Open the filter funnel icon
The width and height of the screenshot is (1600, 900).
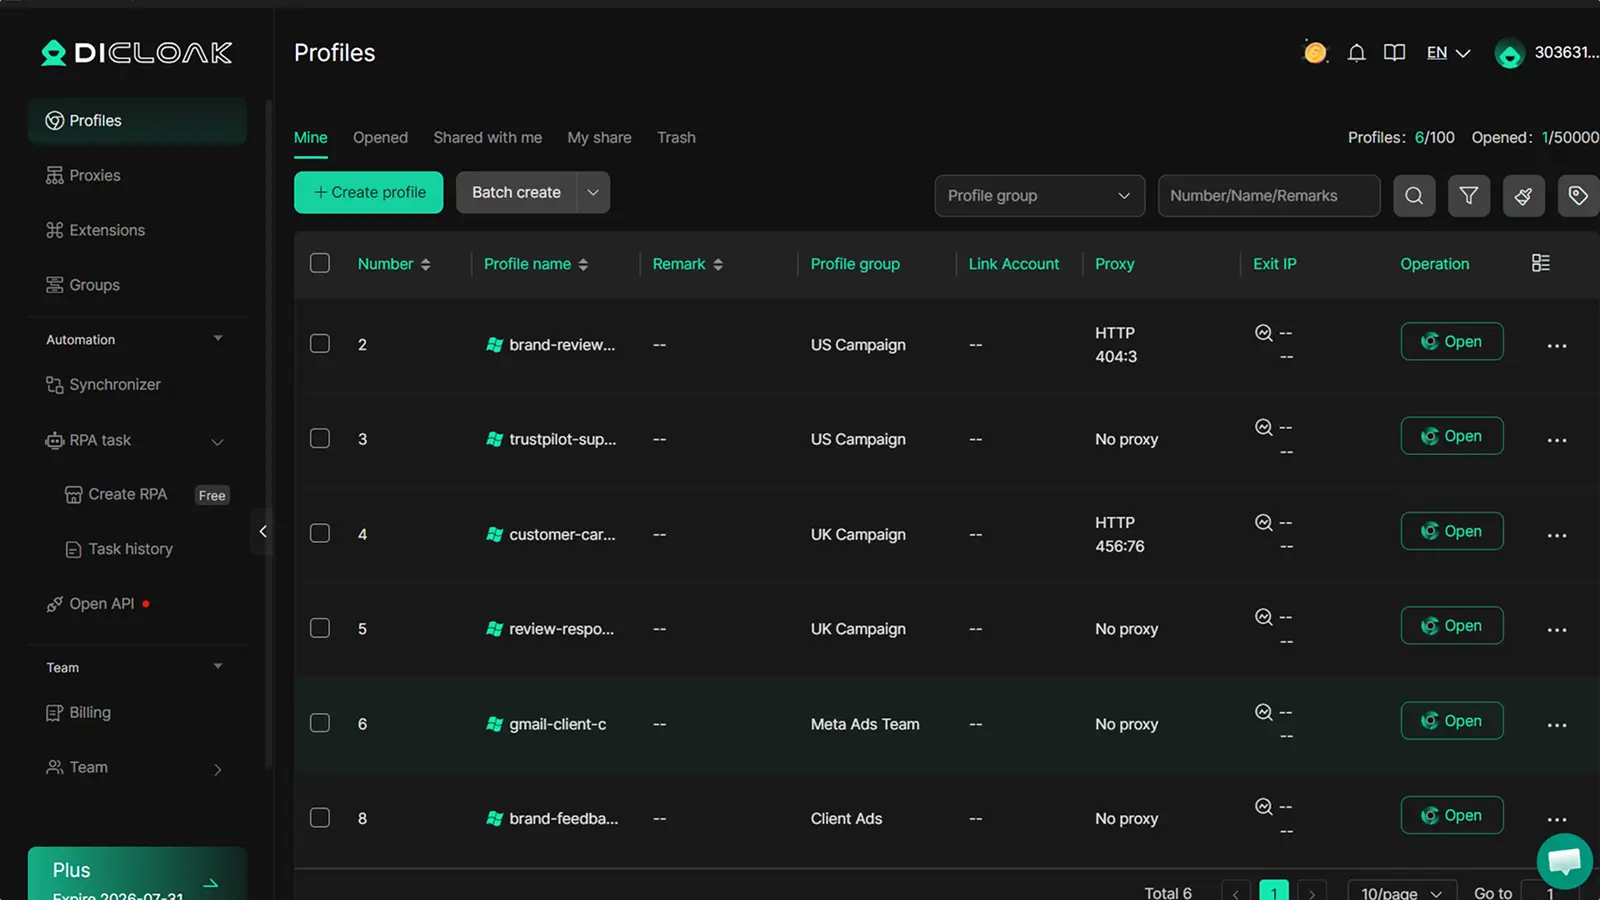[1469, 196]
